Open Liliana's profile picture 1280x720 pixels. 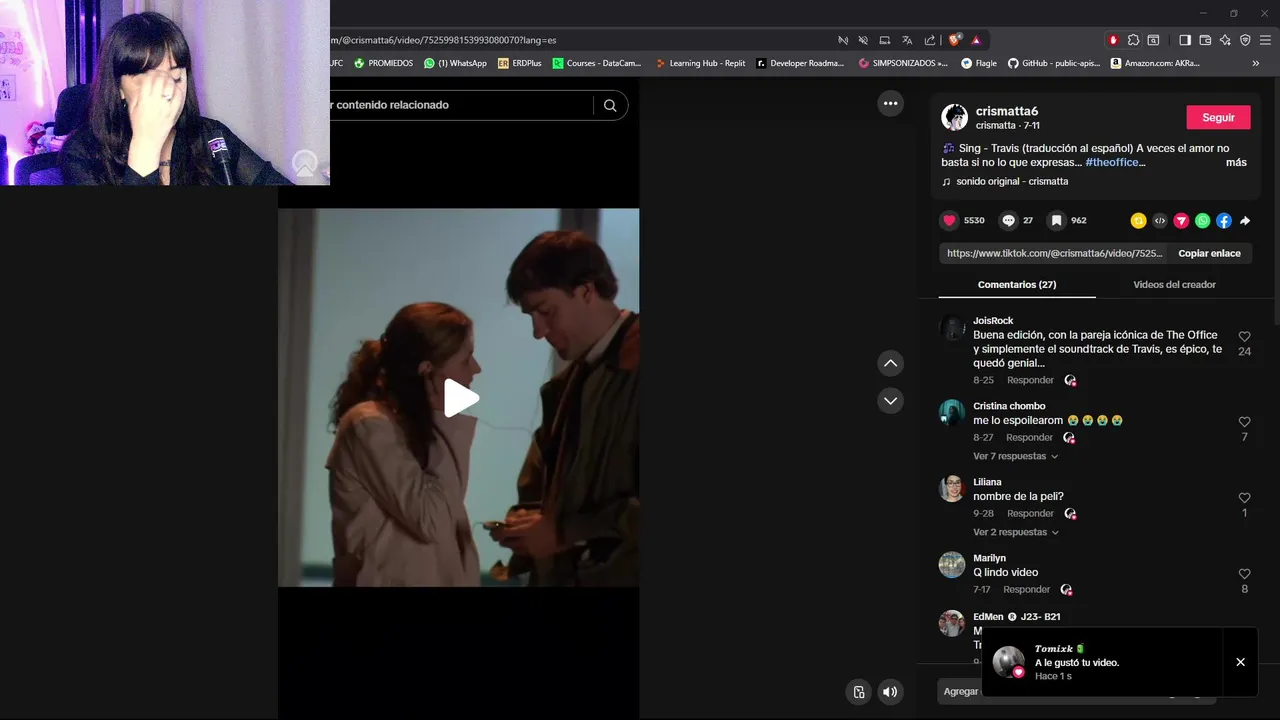click(x=952, y=488)
